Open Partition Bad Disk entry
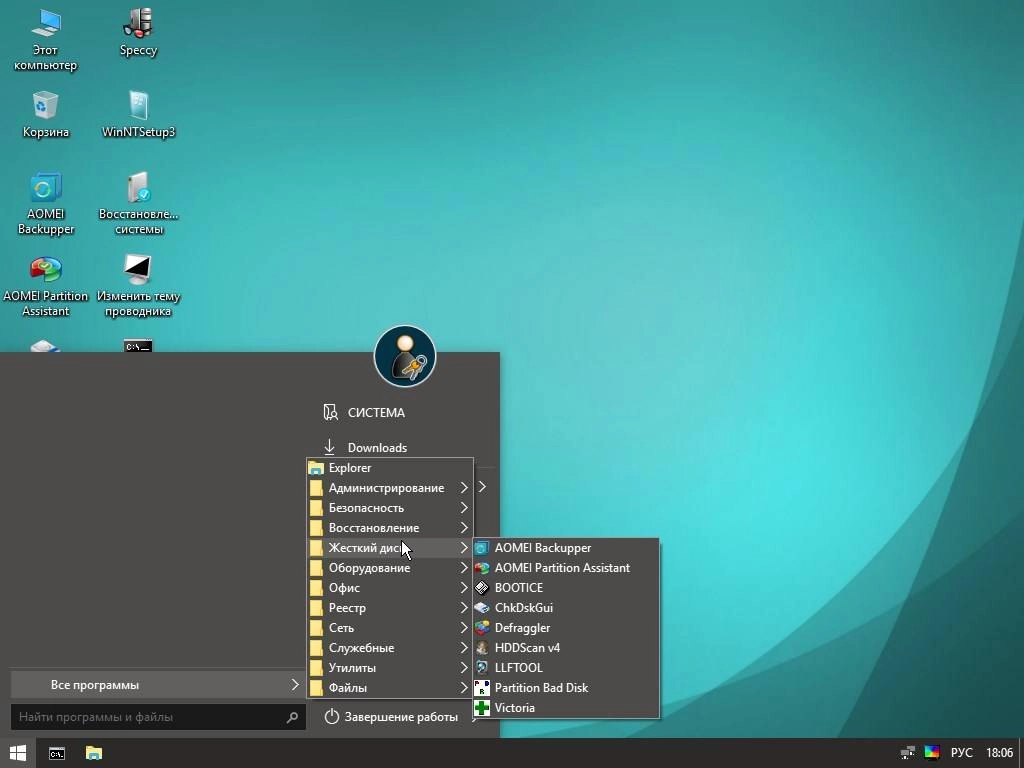Screen dimensions: 1024x768 point(566,688)
